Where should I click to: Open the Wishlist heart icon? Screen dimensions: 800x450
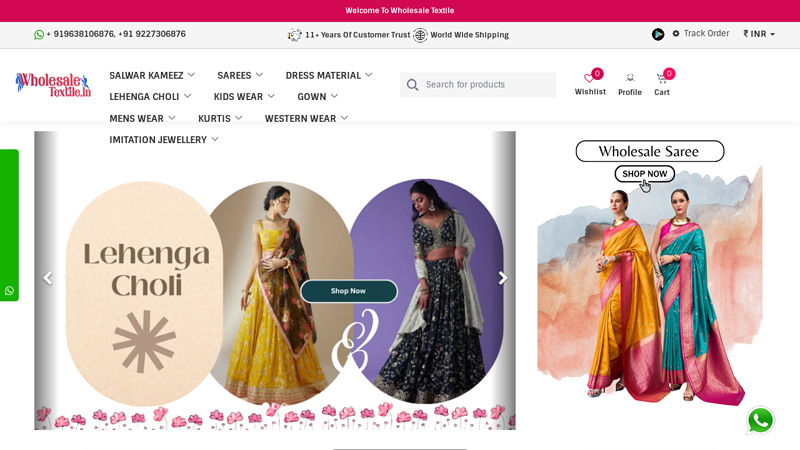pyautogui.click(x=589, y=78)
